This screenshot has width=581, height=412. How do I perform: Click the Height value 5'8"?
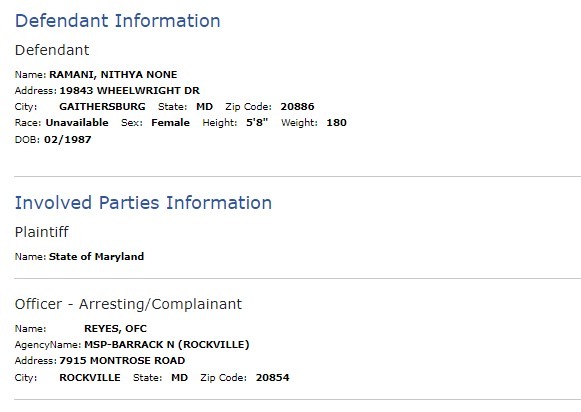coord(257,123)
